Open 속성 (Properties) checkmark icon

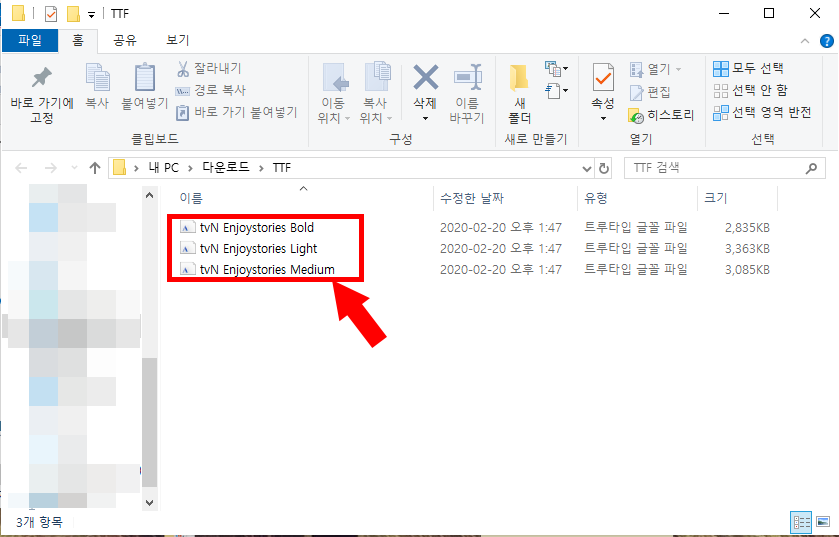pyautogui.click(x=603, y=78)
